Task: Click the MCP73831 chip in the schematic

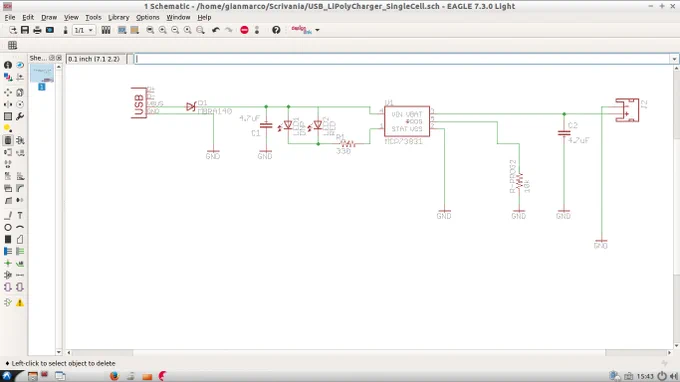Action: 407,121
